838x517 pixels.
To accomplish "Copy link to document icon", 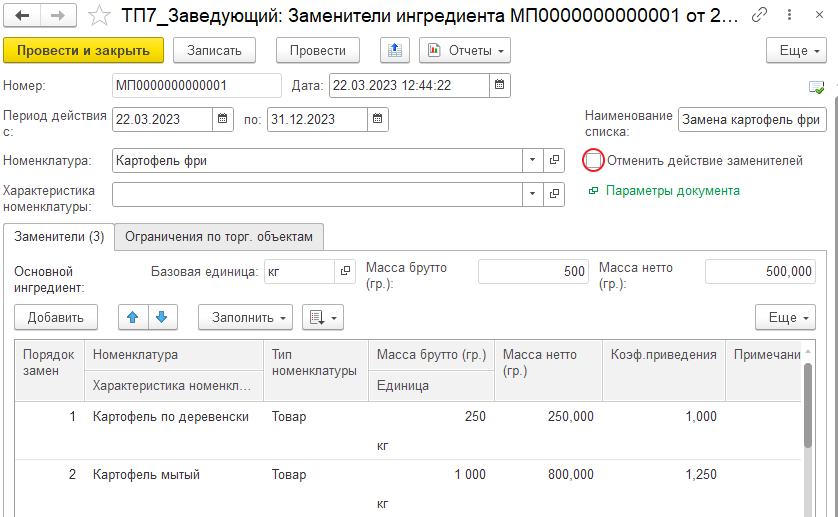I will coord(760,15).
